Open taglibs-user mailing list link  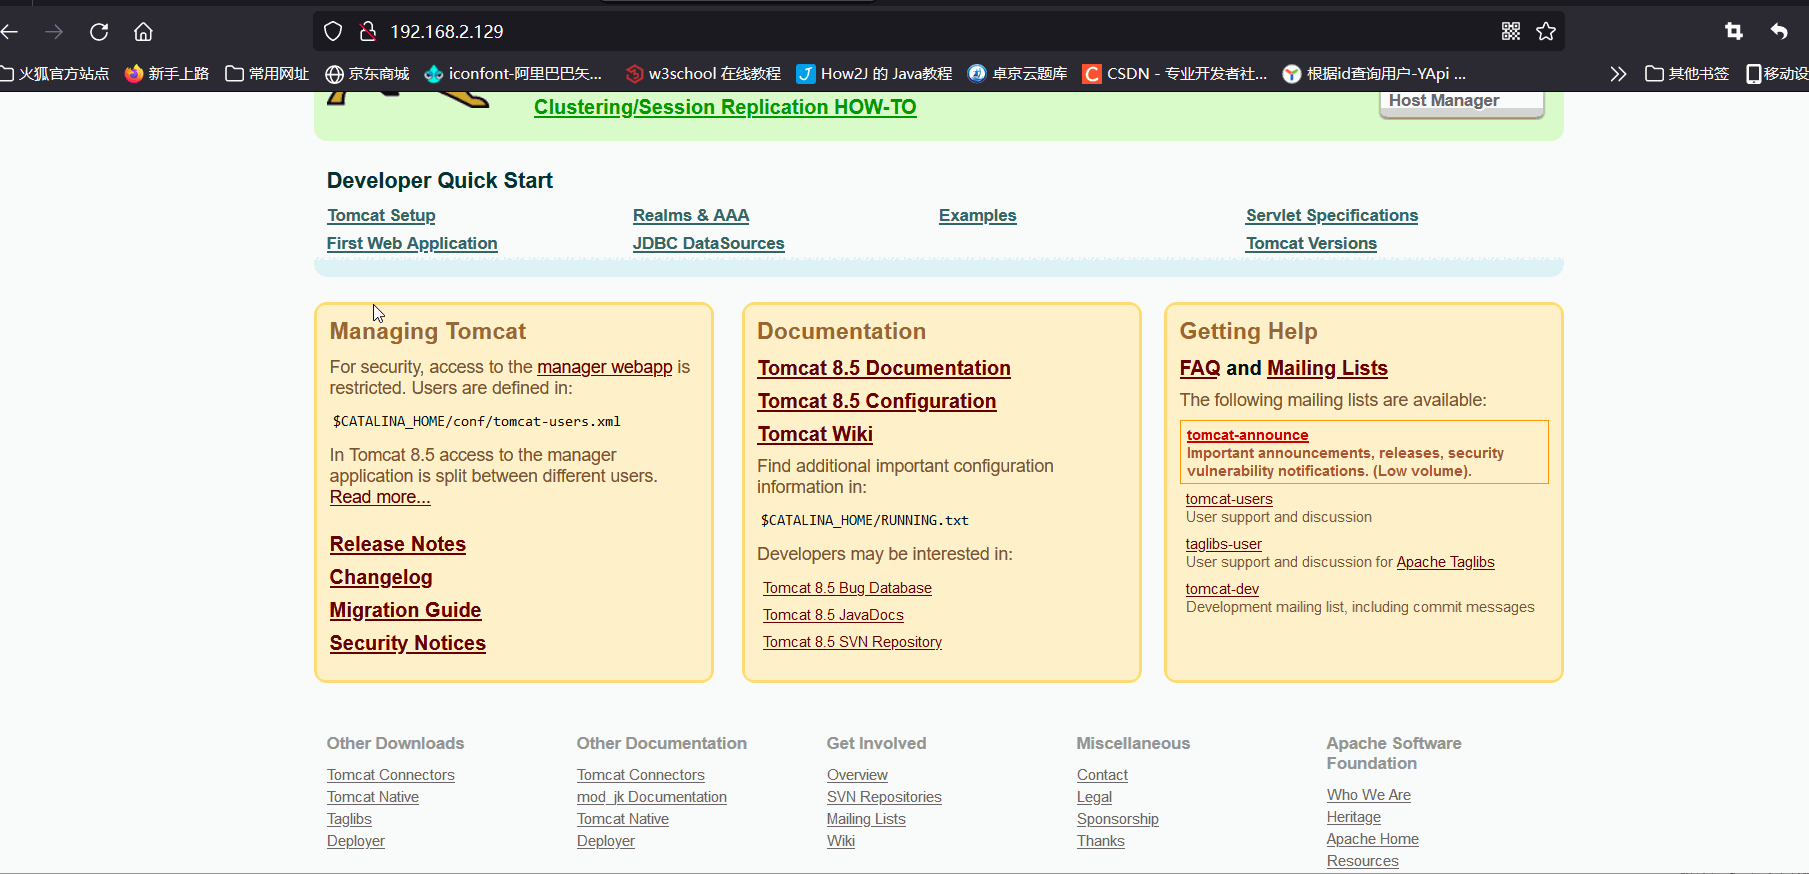(1224, 544)
